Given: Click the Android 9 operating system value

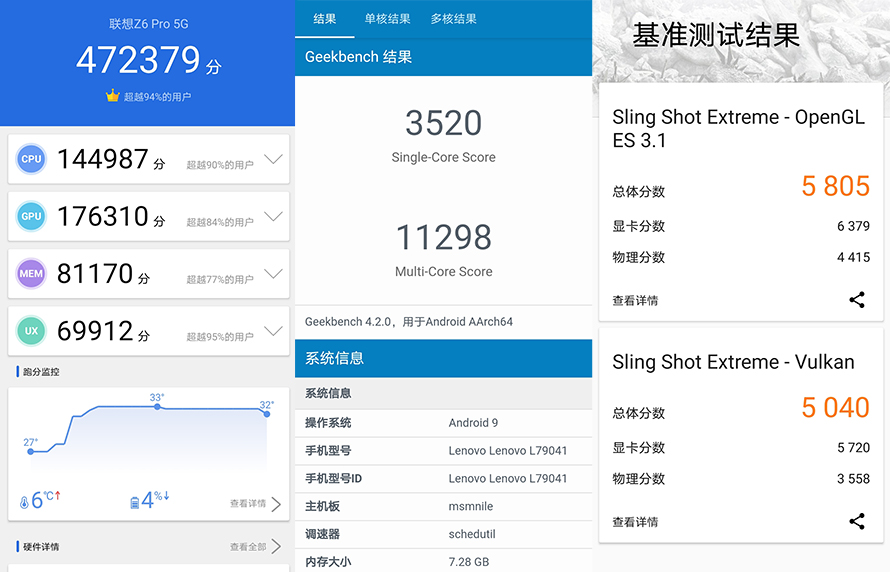Looking at the screenshot, I should coord(473,423).
